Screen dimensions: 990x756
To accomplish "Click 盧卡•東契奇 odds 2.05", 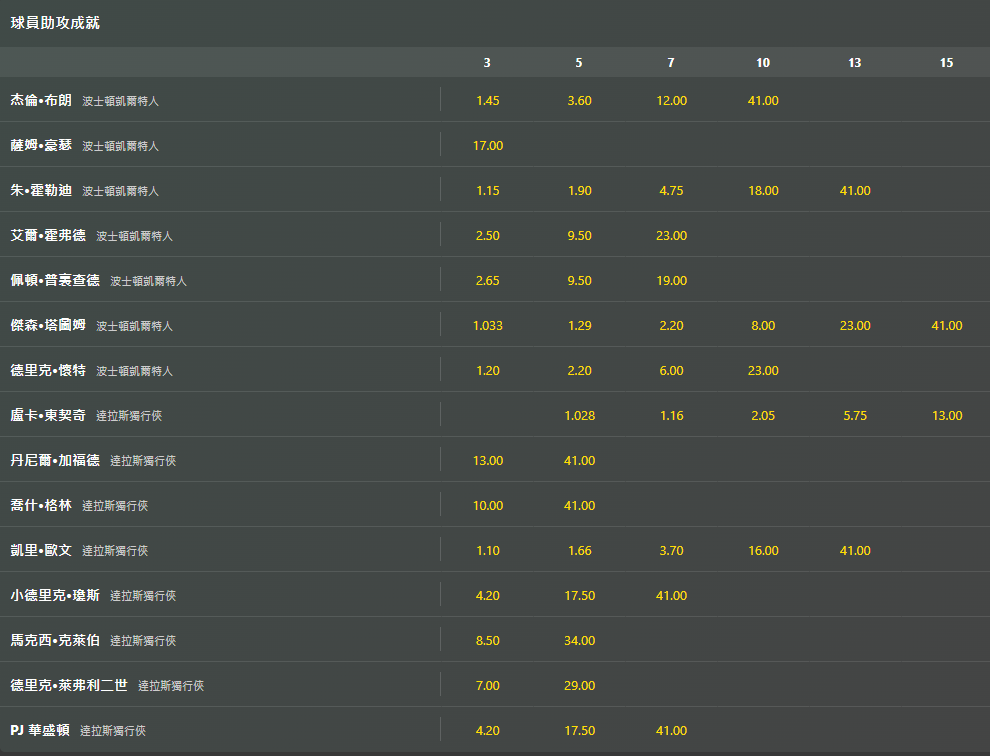I will click(763, 416).
